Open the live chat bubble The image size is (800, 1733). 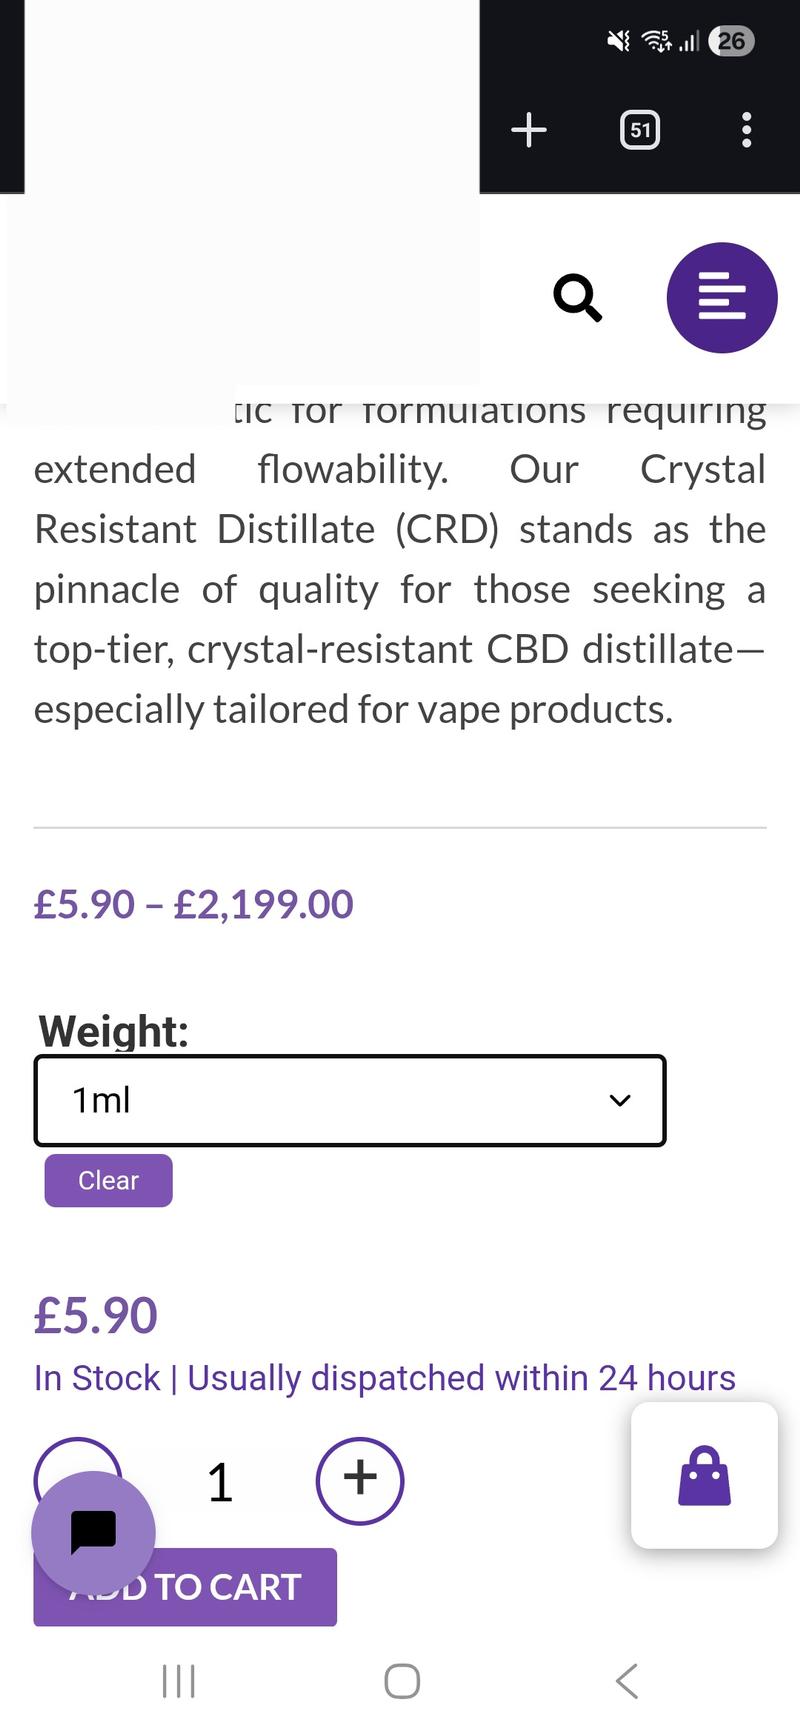coord(93,1532)
